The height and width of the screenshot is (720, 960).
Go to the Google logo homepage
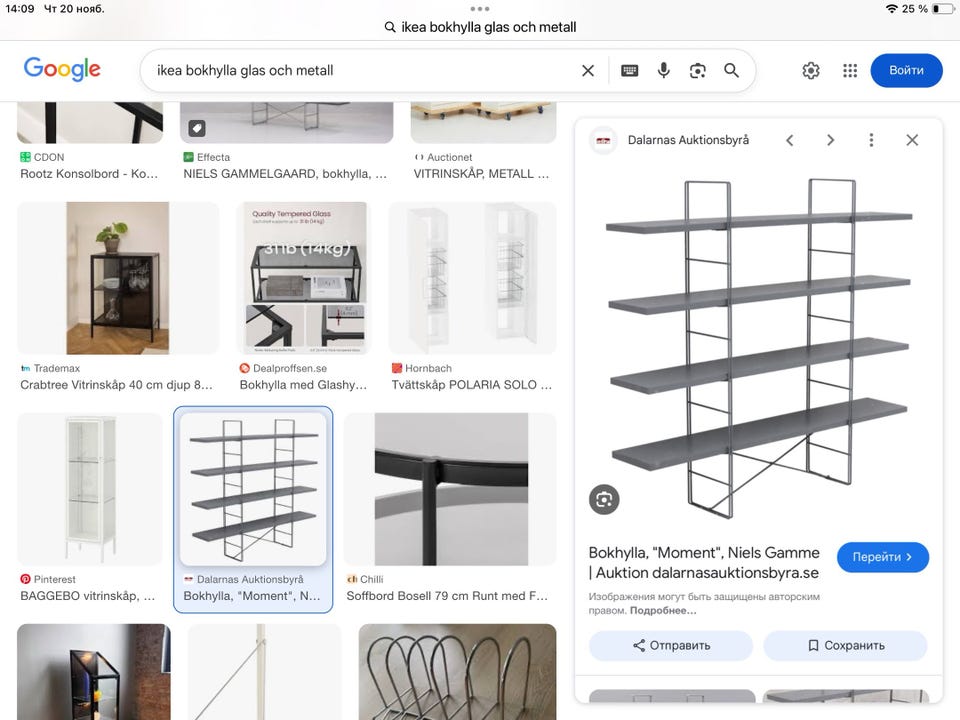pos(62,69)
